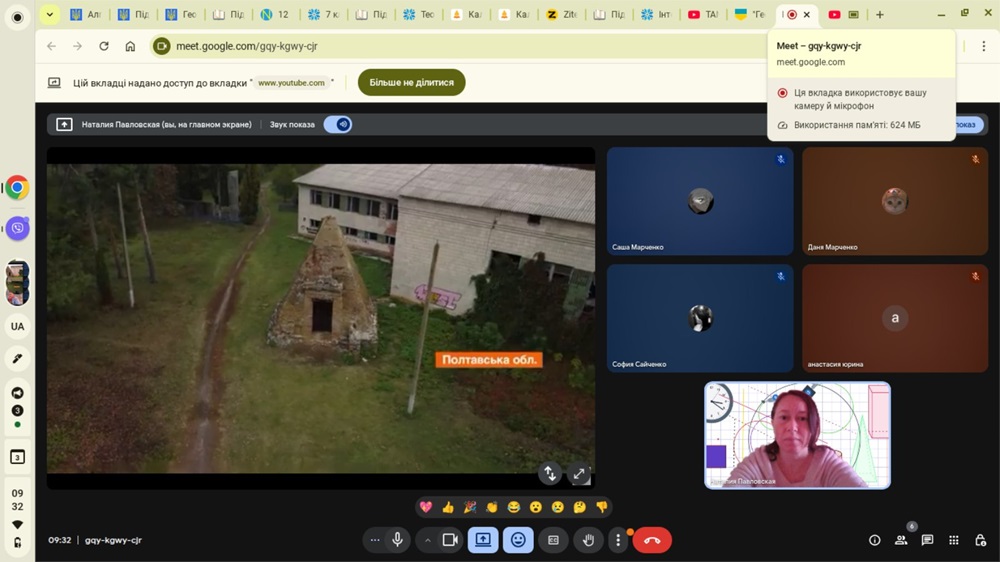Open meeting details info icon
The image size is (1000, 562).
point(875,540)
